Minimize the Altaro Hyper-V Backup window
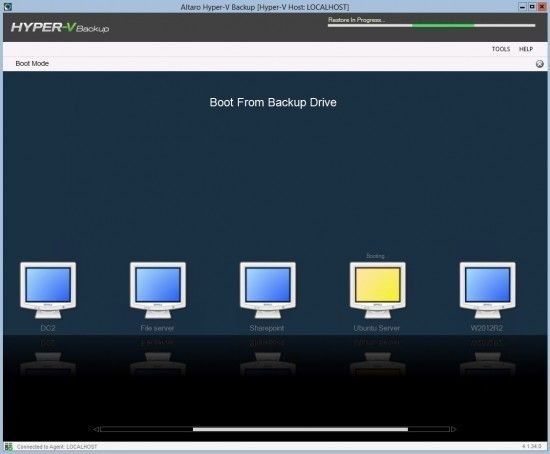 tap(523, 7)
